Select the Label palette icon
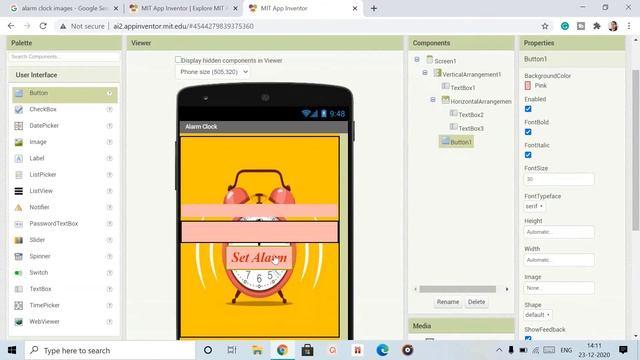640x360 pixels. pos(19,158)
